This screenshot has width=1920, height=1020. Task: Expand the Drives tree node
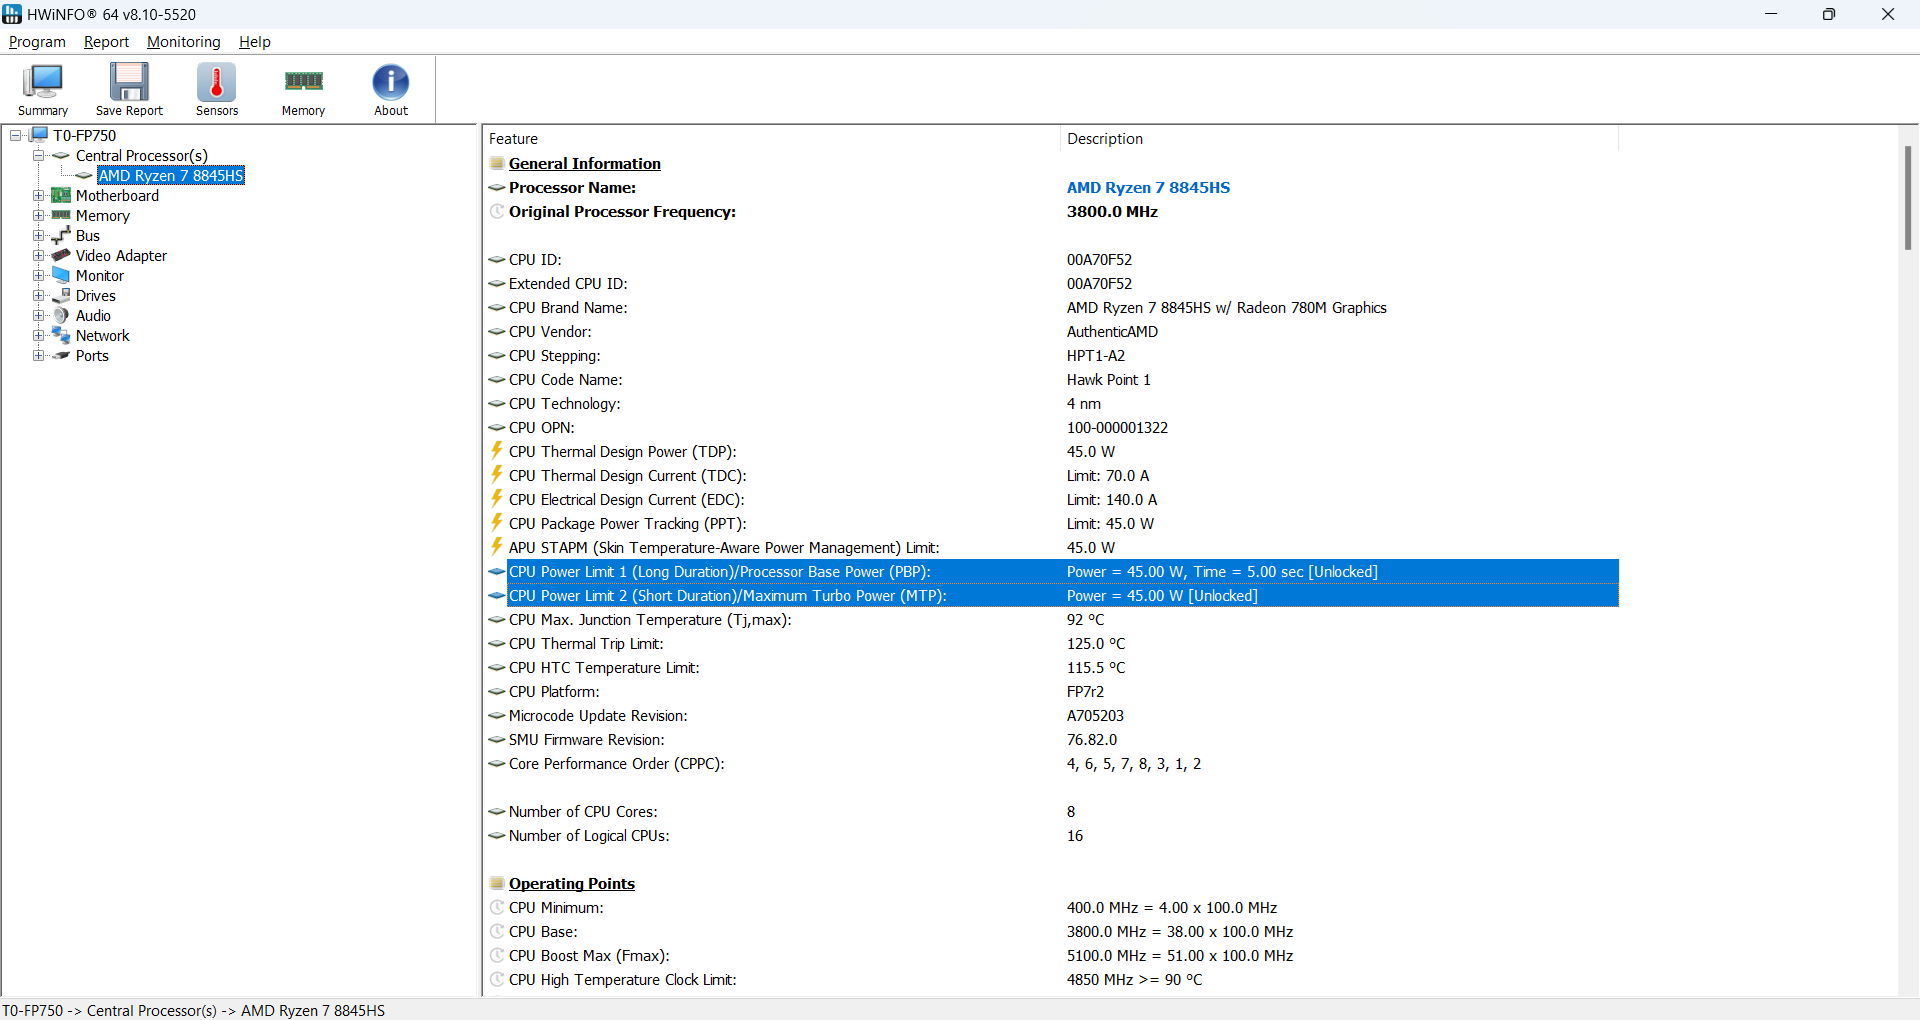click(38, 295)
